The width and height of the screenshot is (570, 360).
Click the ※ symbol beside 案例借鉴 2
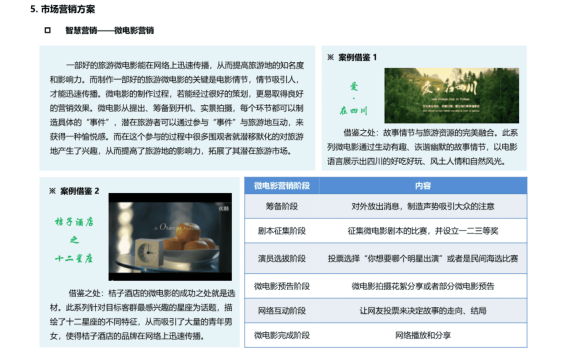click(52, 191)
